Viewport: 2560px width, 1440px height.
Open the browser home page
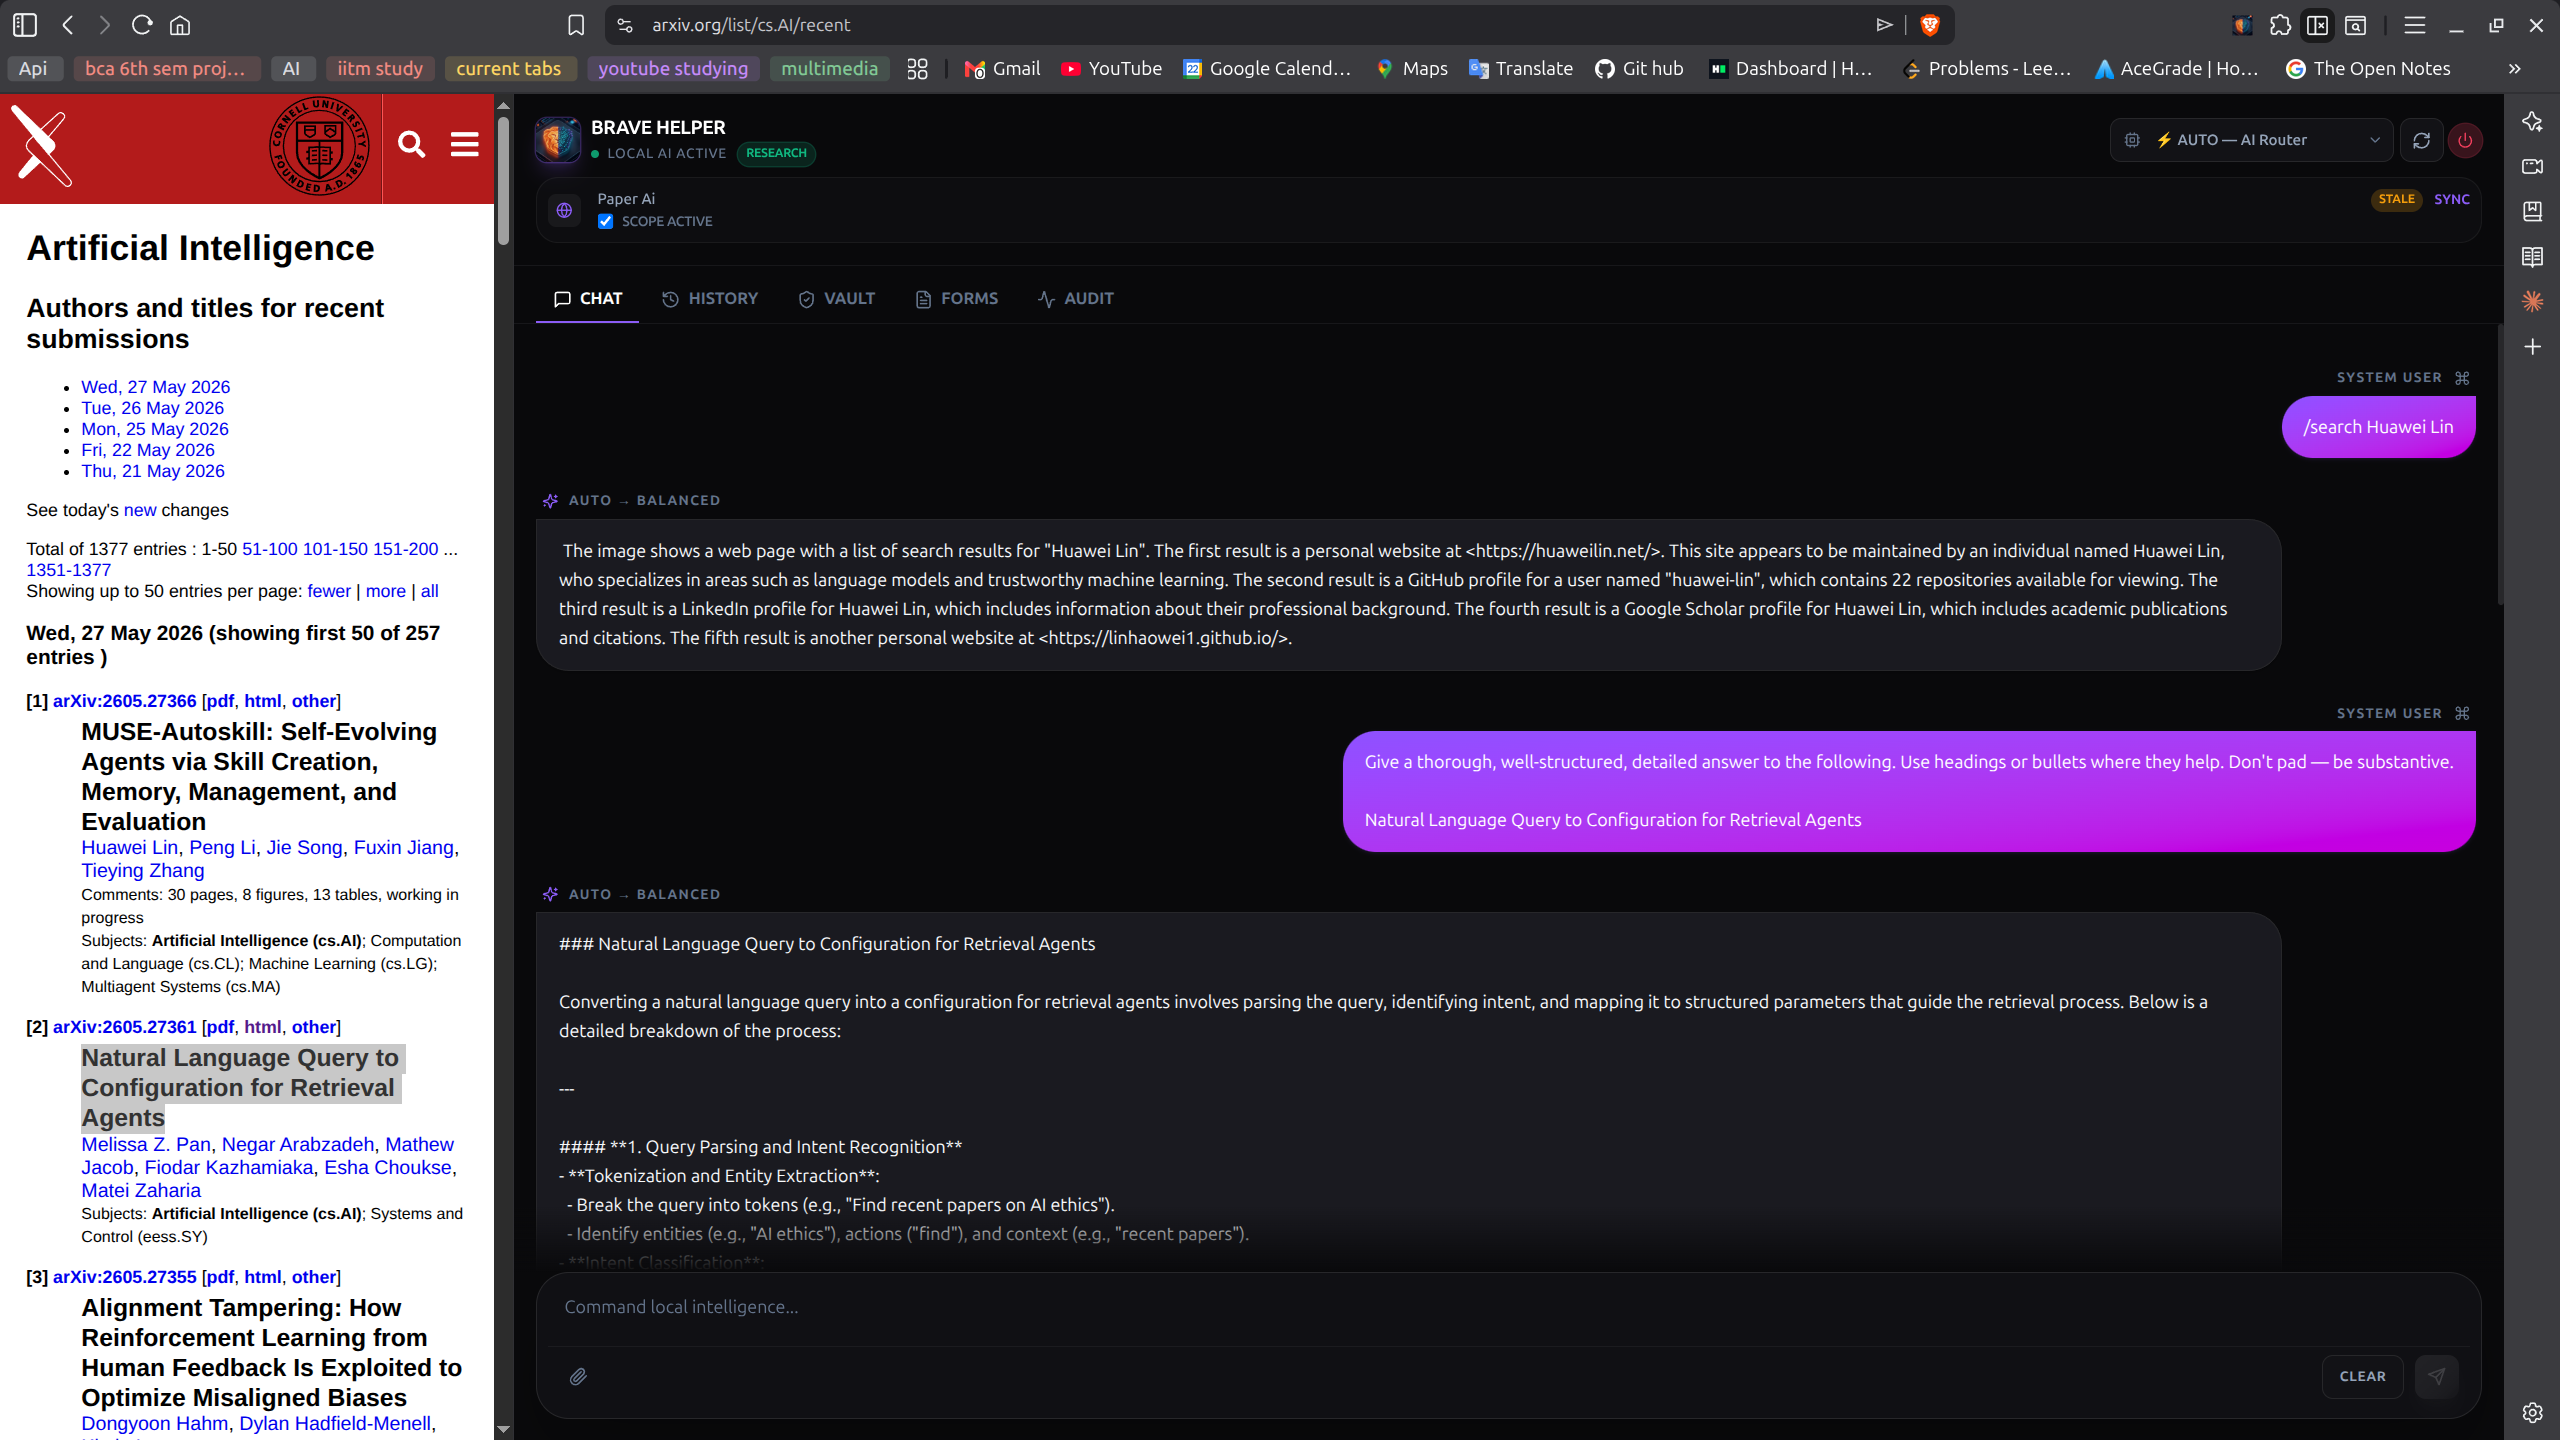click(180, 25)
